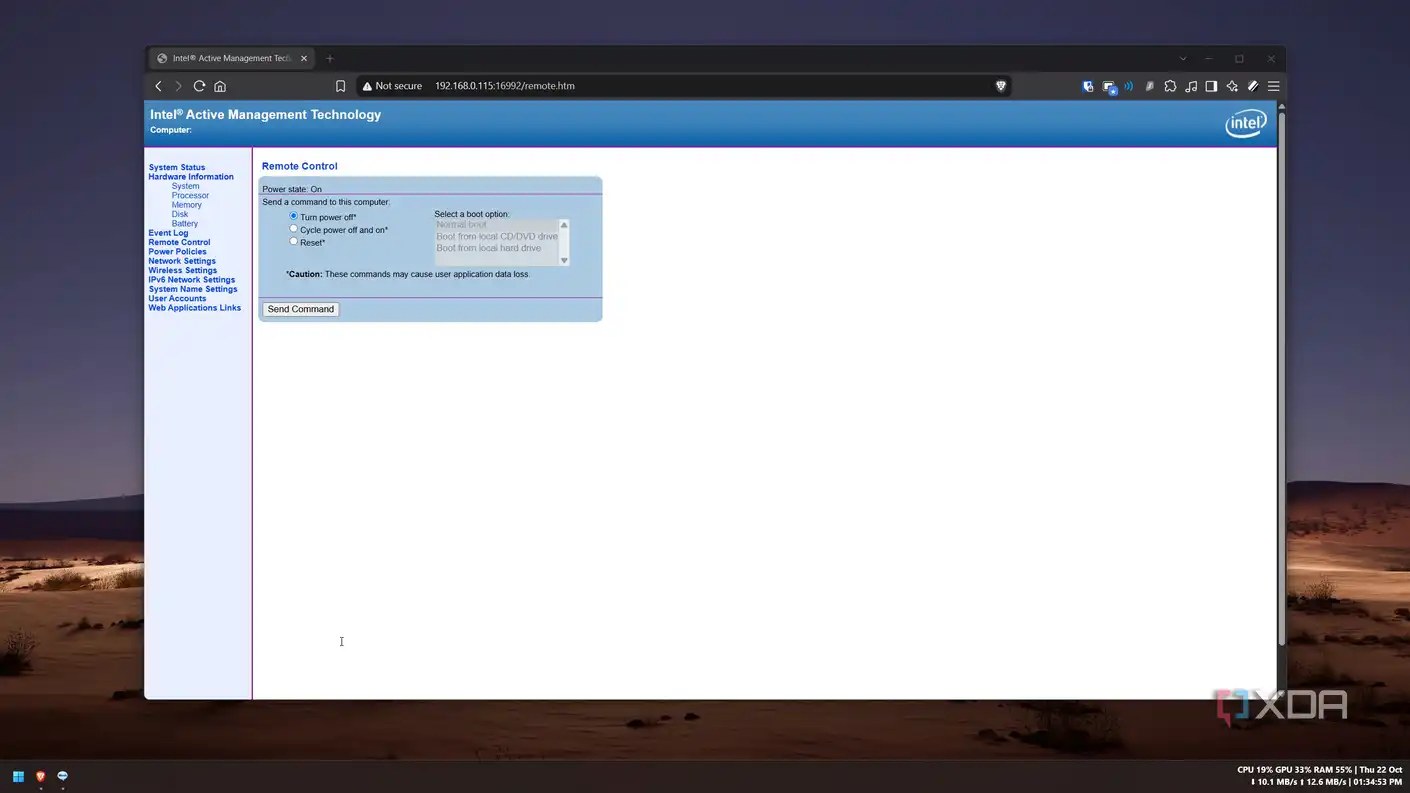Select the Reset radio button
Screen dimensions: 1410x793
point(293,241)
